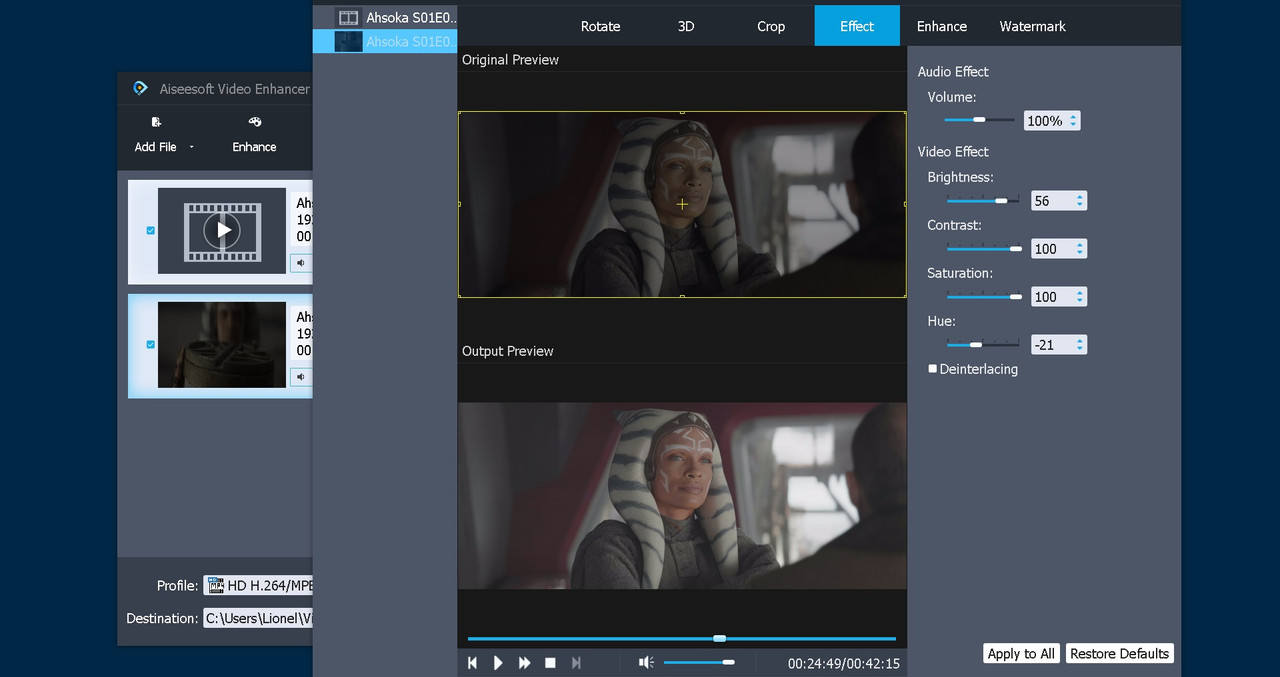
Task: Uncheck the first video's checkbox in the file list
Action: [x=151, y=230]
